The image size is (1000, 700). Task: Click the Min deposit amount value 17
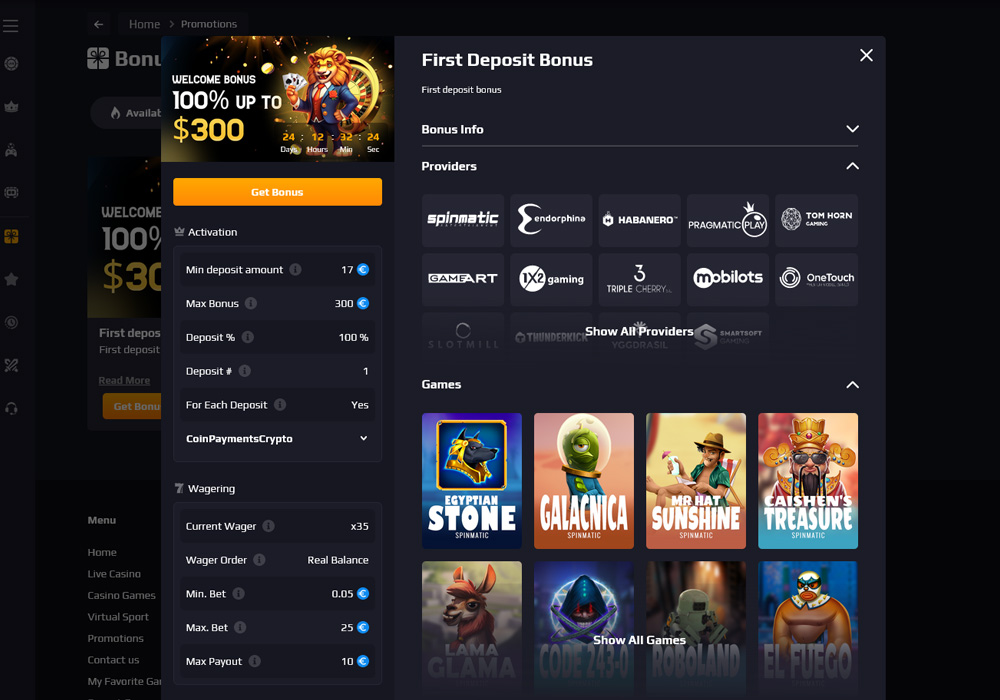[x=347, y=270]
